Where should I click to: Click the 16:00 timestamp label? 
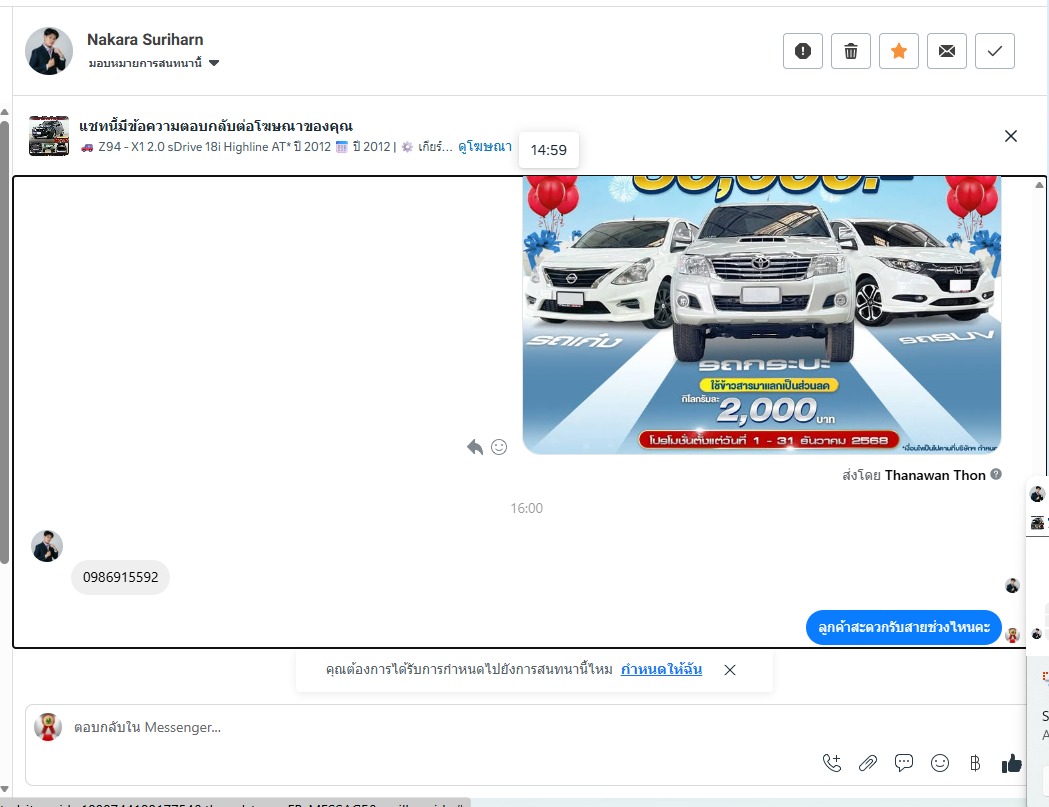(x=527, y=508)
